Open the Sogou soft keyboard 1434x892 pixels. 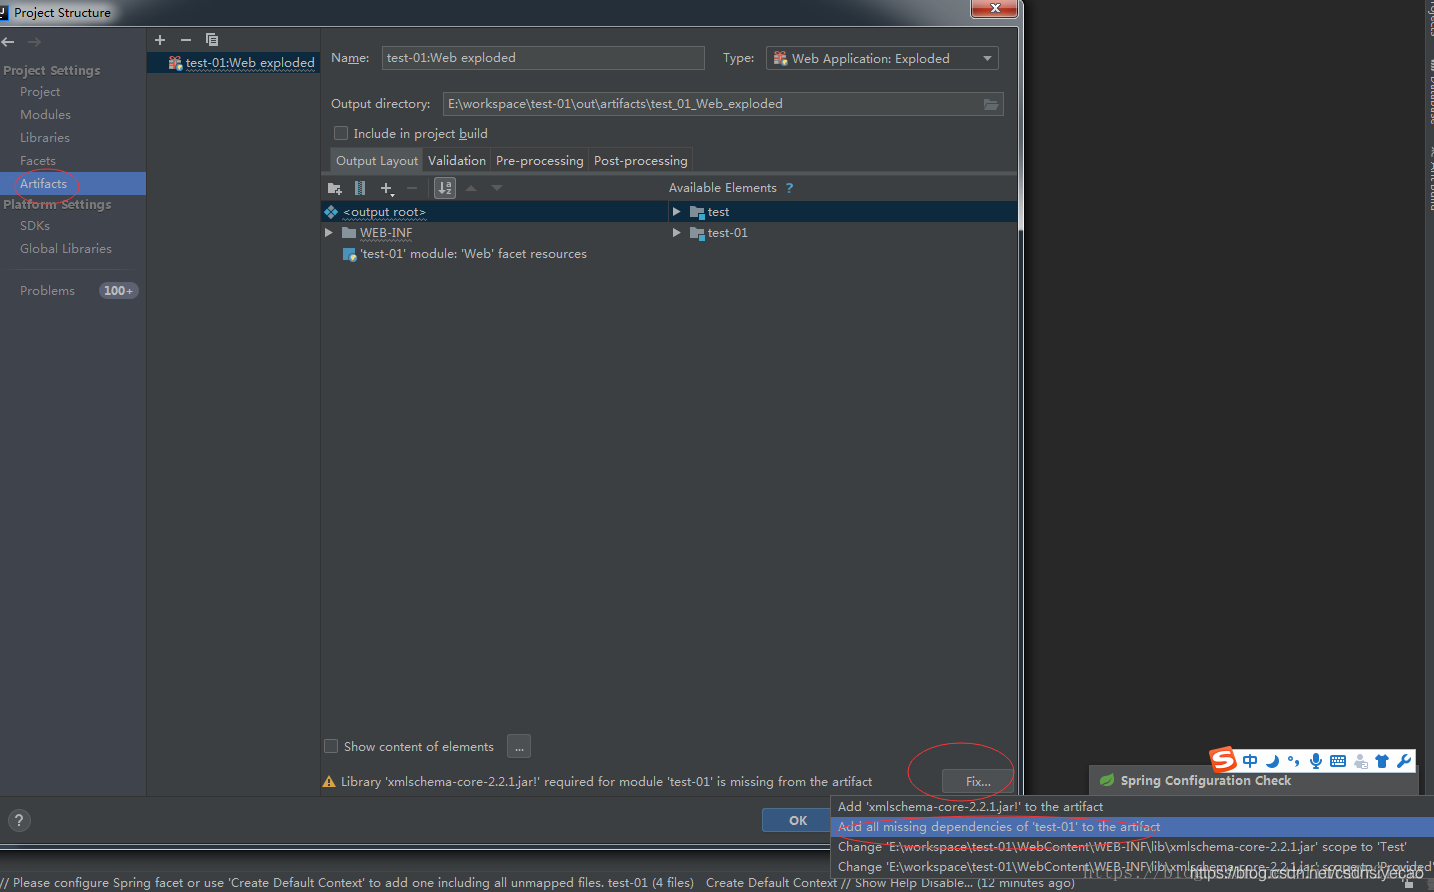pyautogui.click(x=1338, y=761)
